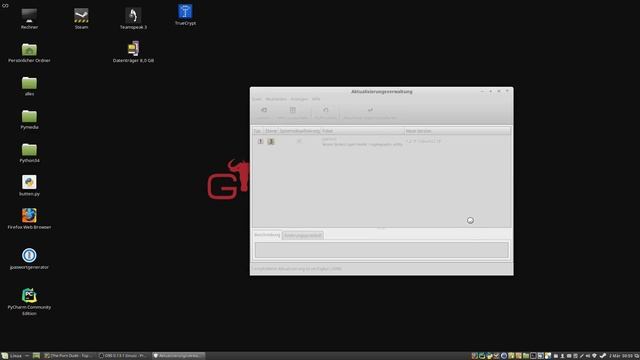Open the clock in the panel

click(620, 356)
